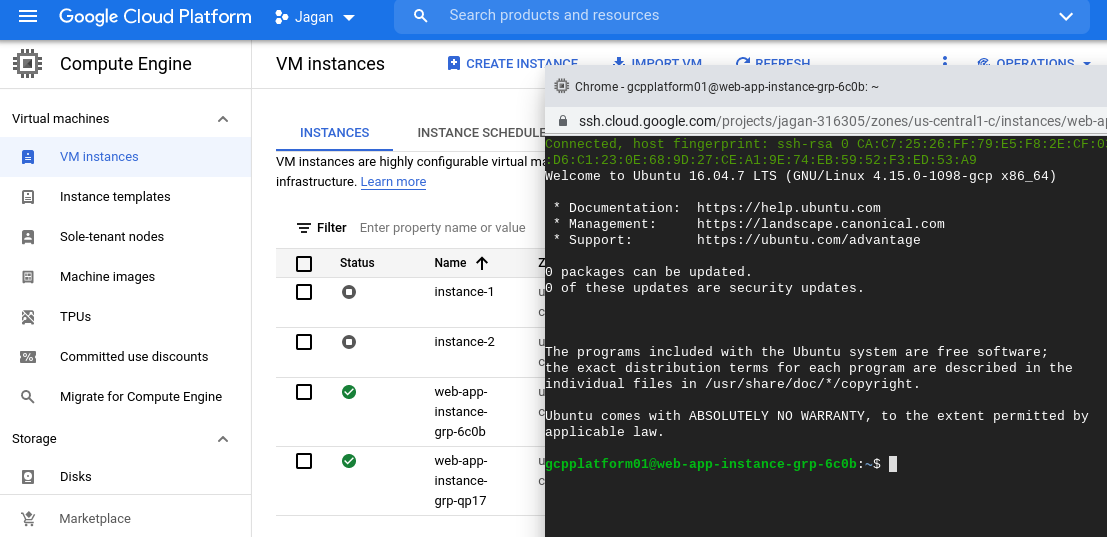Select the web-app-instance-grp-qp17 checkbox
The height and width of the screenshot is (537, 1107).
click(x=304, y=461)
